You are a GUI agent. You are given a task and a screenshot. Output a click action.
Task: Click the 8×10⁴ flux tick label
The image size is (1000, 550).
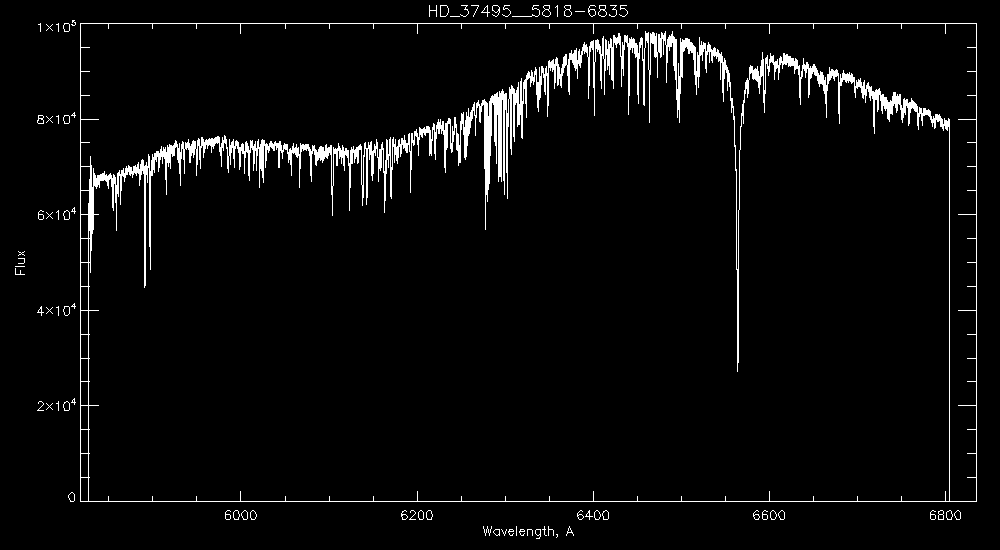point(57,119)
